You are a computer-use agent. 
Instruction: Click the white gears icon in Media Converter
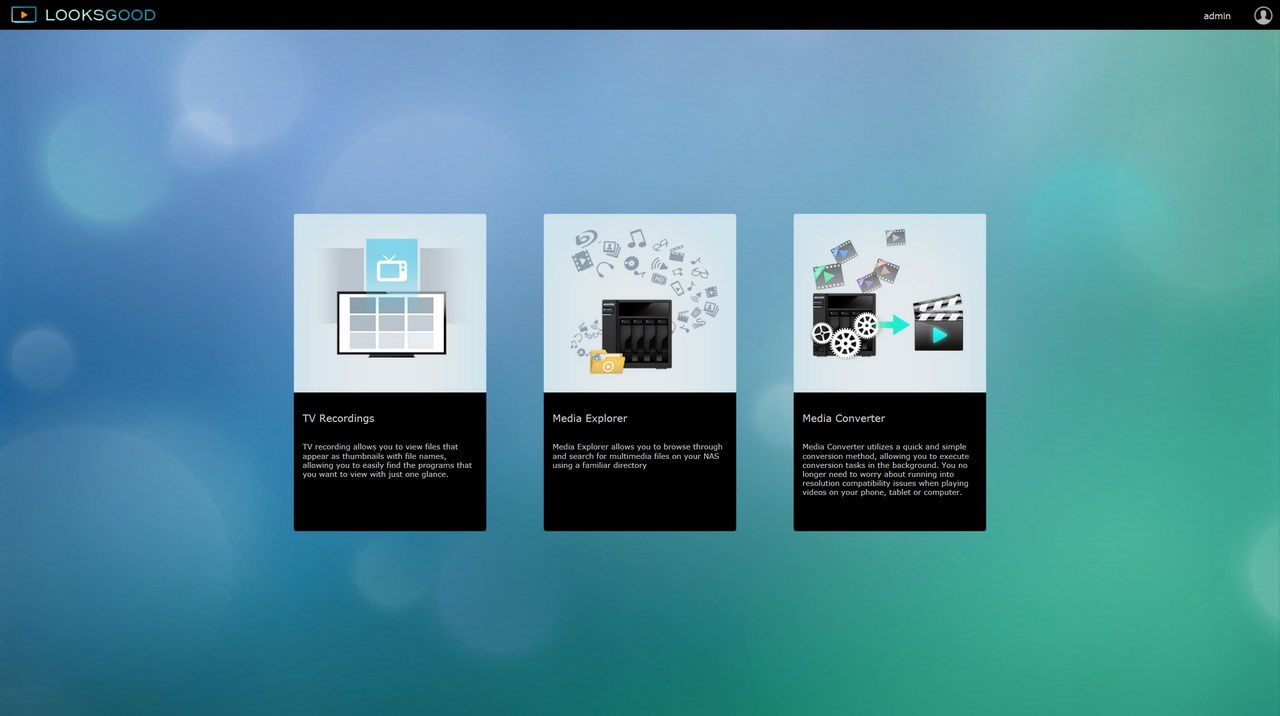[x=845, y=336]
